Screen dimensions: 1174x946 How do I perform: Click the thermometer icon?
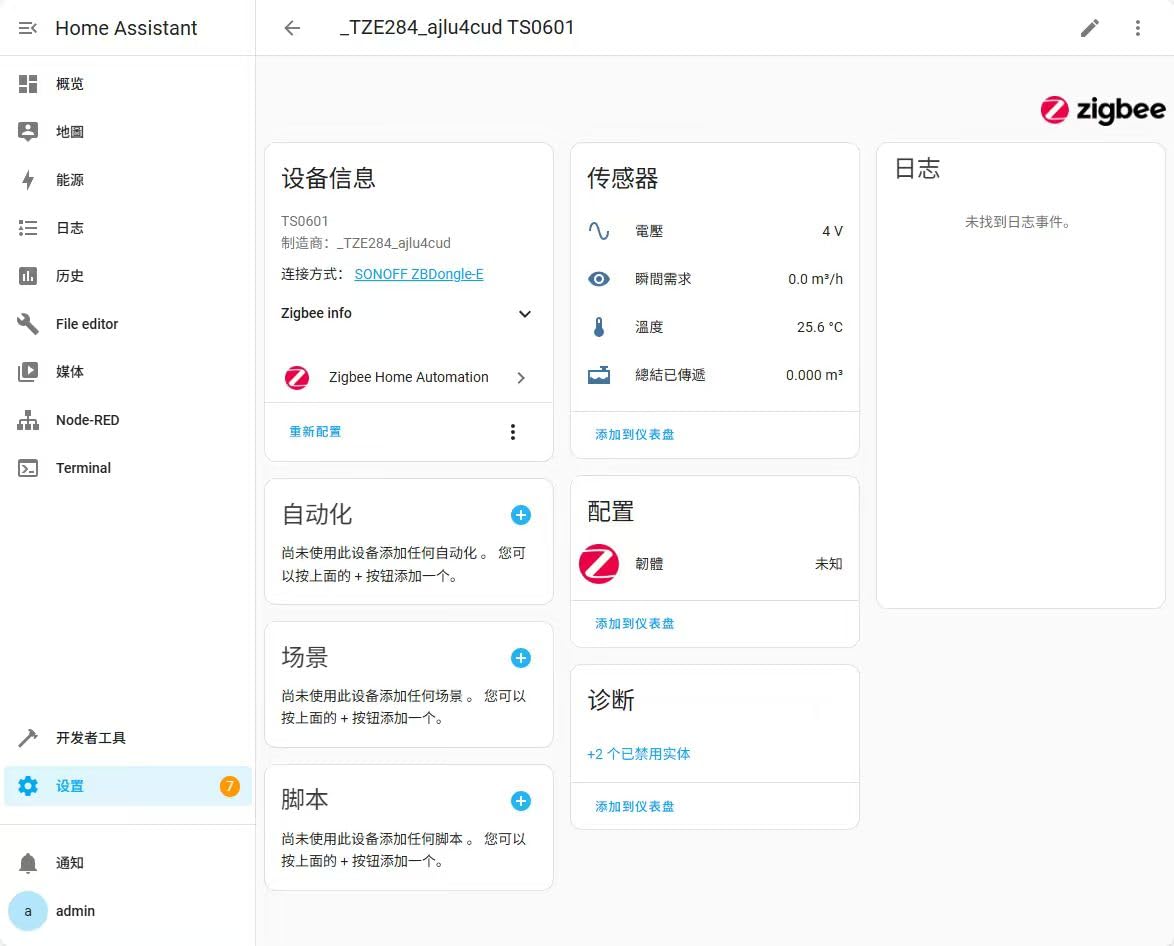tap(598, 327)
